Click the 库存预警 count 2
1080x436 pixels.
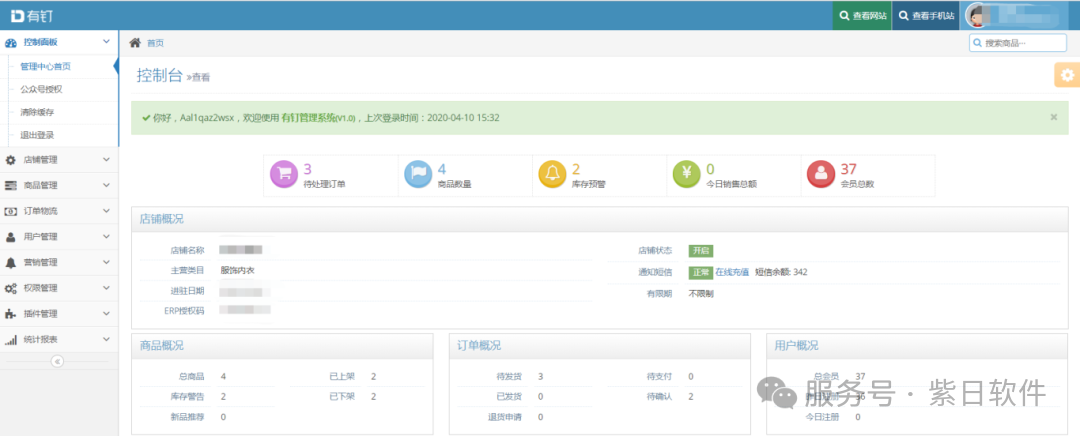[577, 169]
